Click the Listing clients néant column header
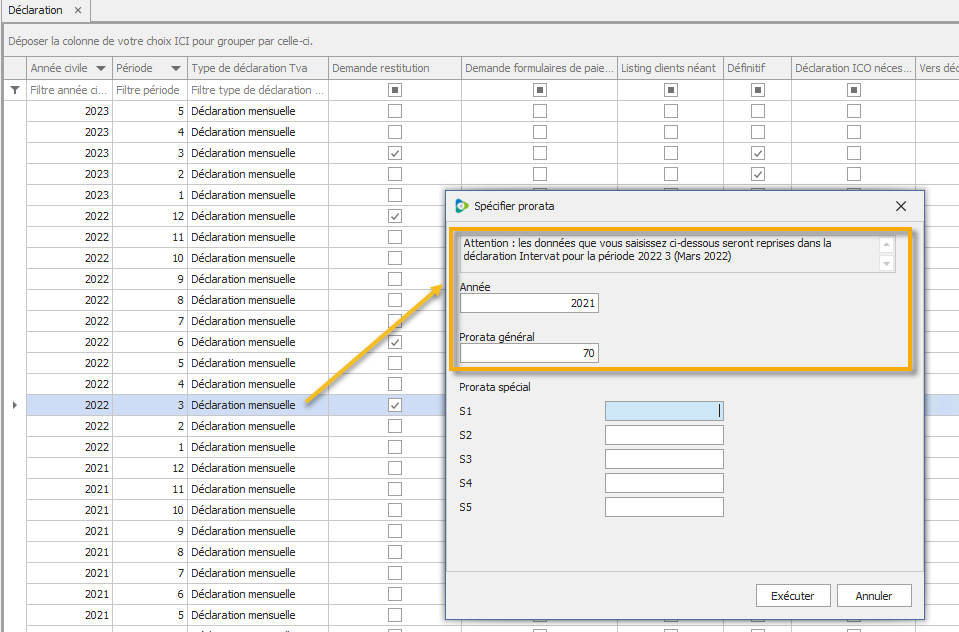 (670, 68)
